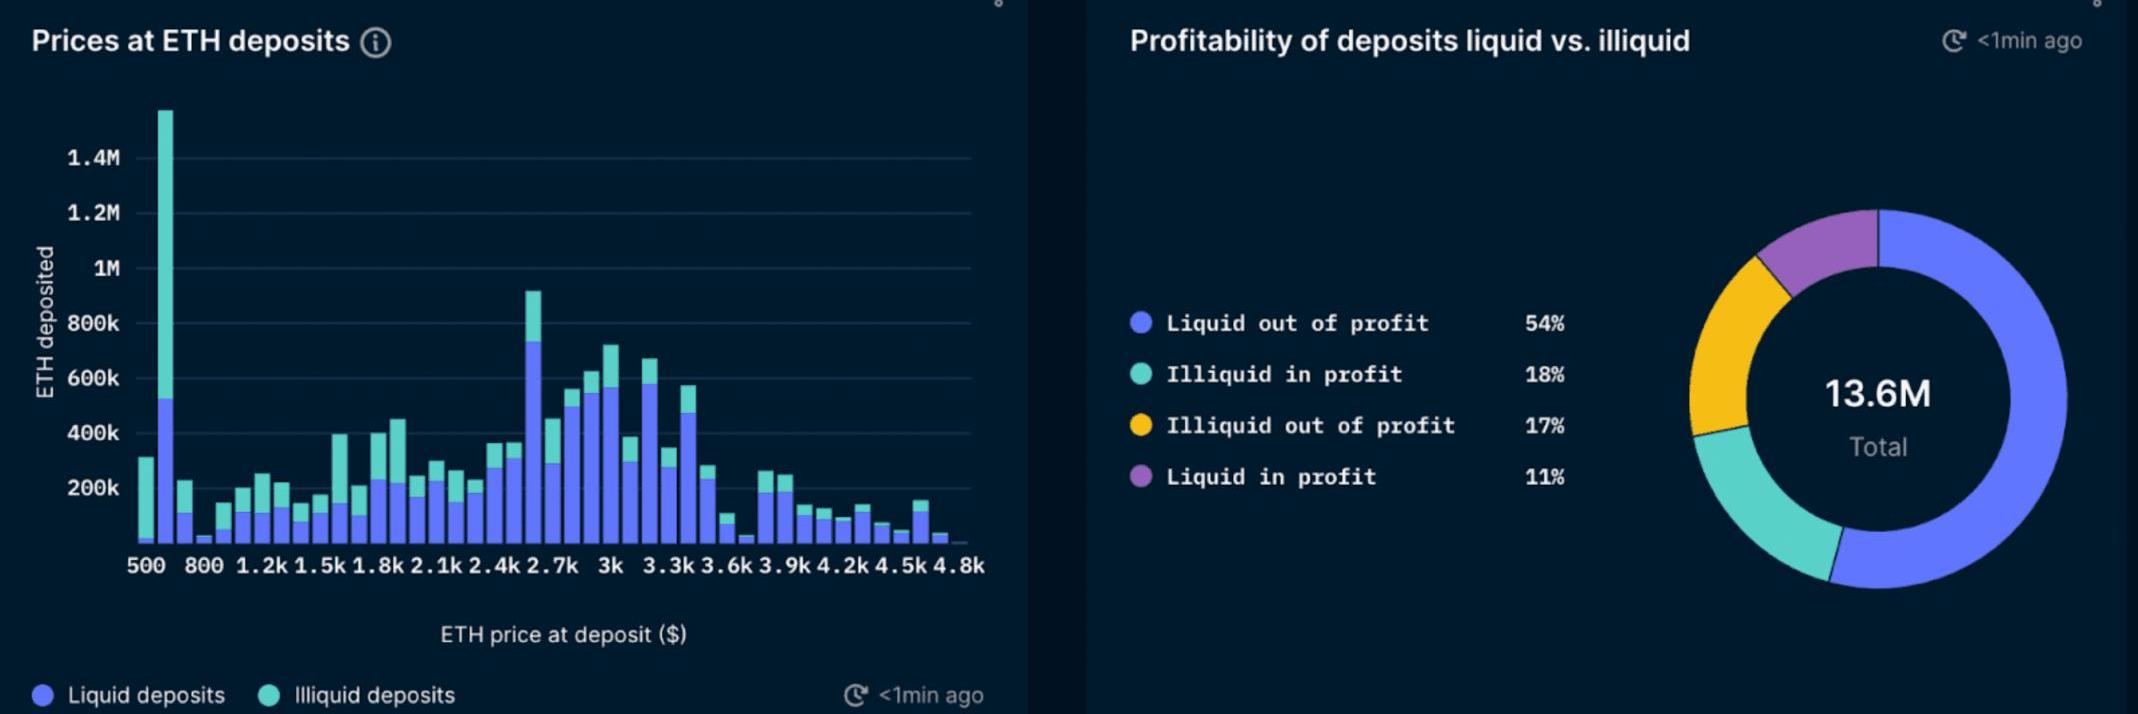
Task: Click the refresh icon in the Profitability panel header
Action: tap(1954, 41)
